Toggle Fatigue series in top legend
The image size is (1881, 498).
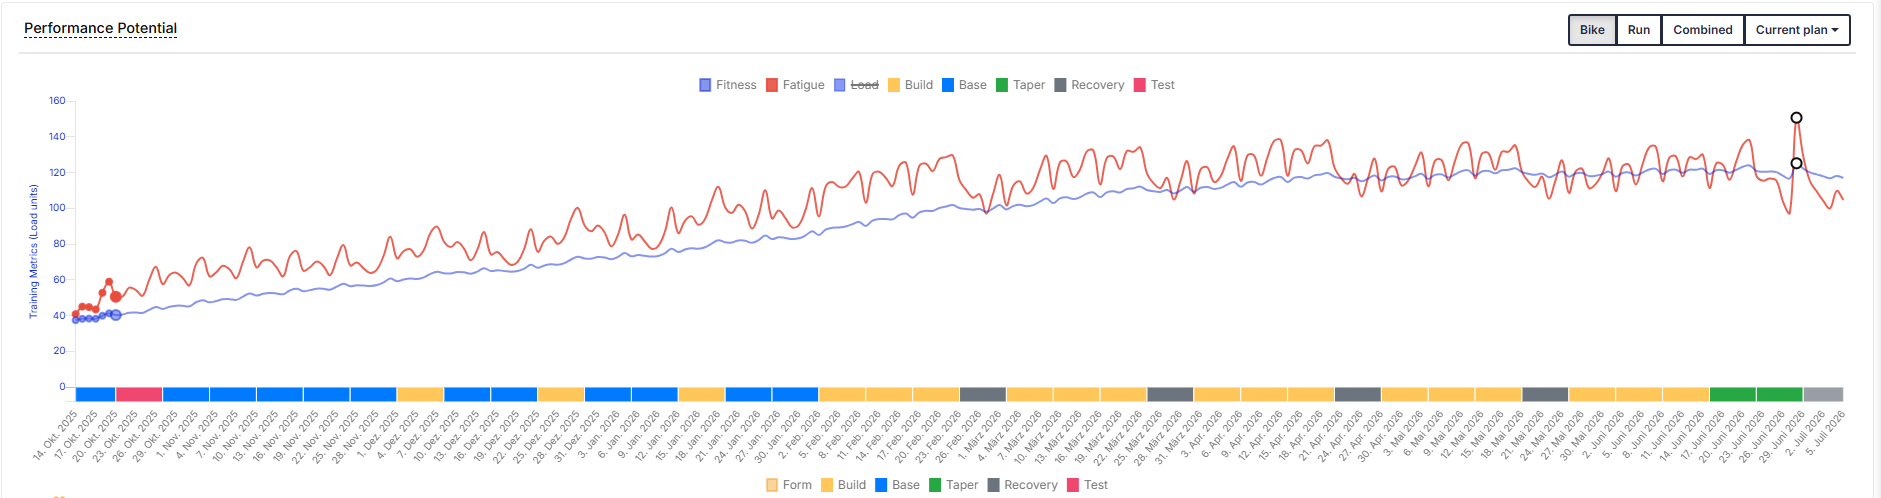tap(772, 85)
